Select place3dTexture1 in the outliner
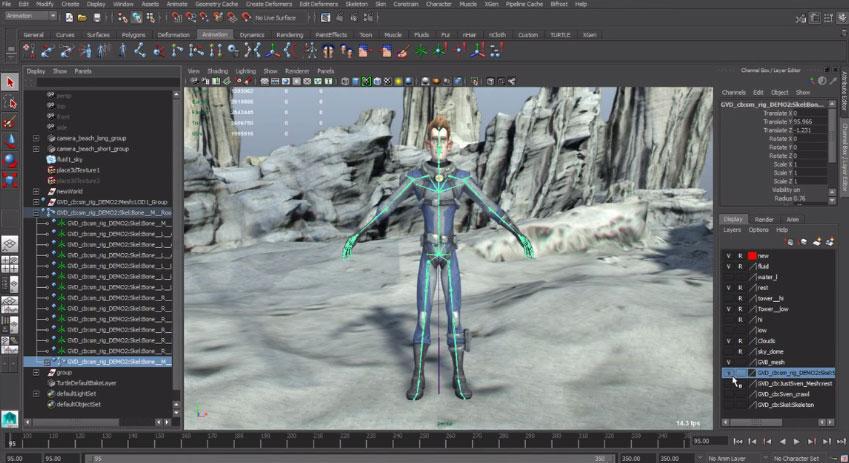This screenshot has width=849, height=463. (x=78, y=169)
